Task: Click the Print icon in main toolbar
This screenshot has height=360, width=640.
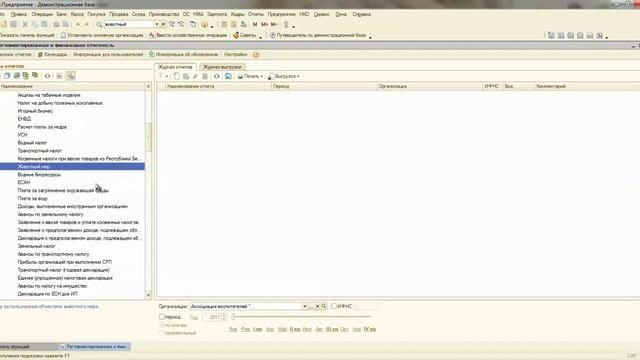Action: click(x=56, y=24)
